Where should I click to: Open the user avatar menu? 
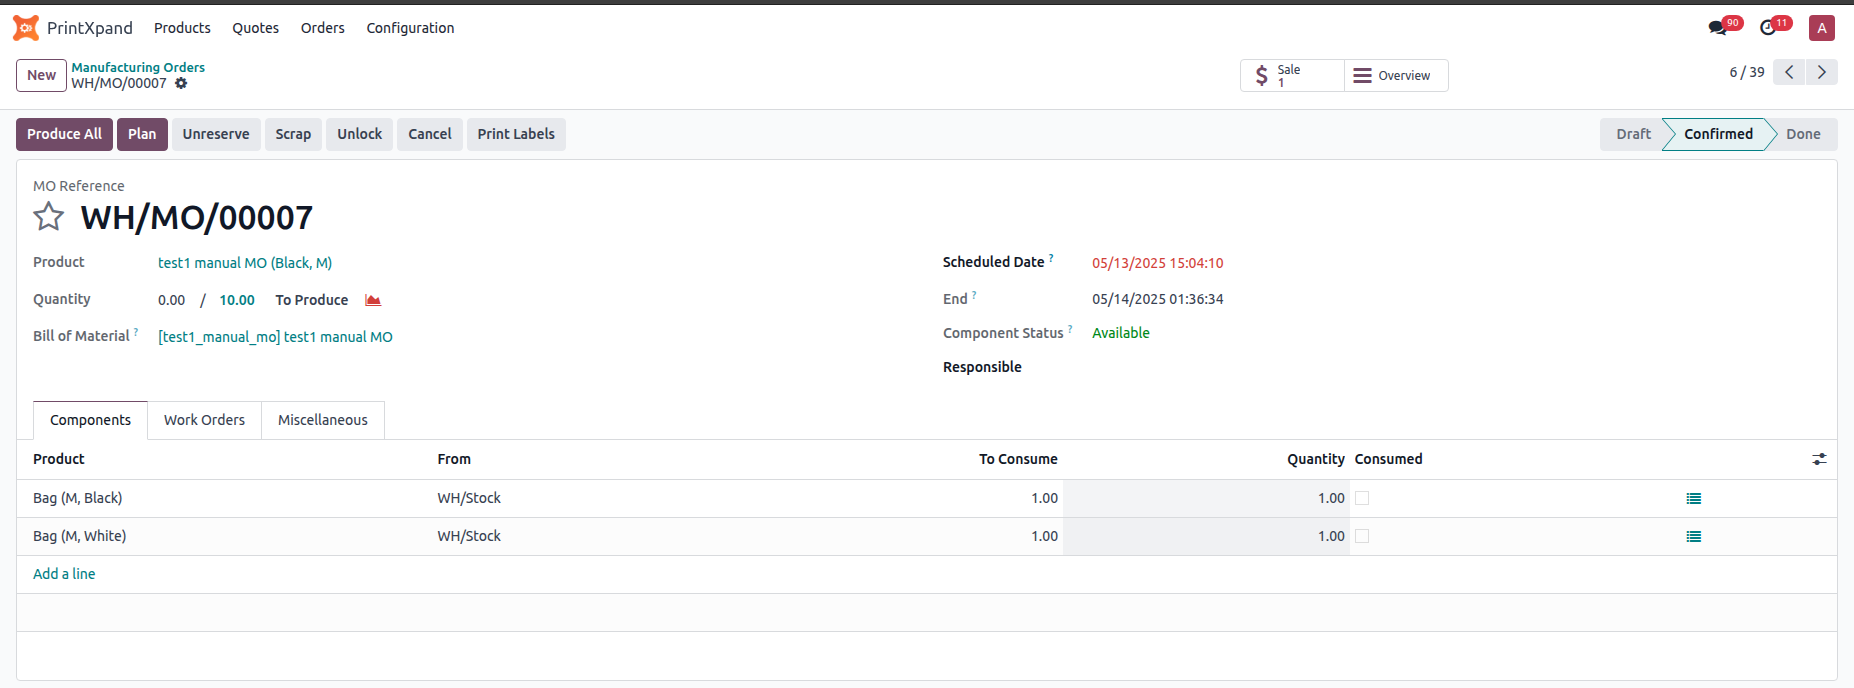pos(1821,28)
